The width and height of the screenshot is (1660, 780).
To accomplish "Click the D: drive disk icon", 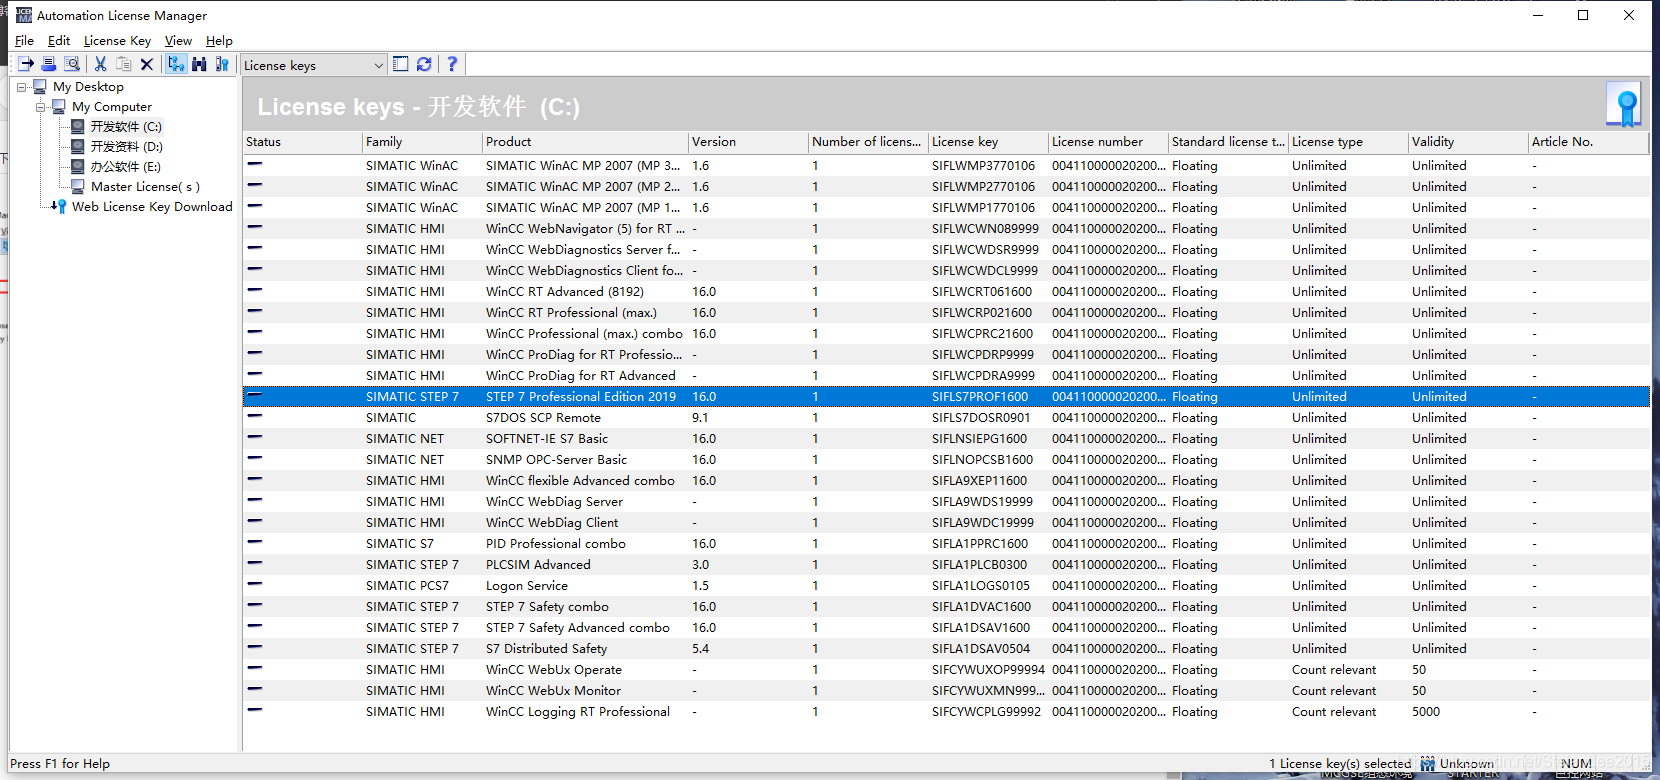I will point(78,147).
